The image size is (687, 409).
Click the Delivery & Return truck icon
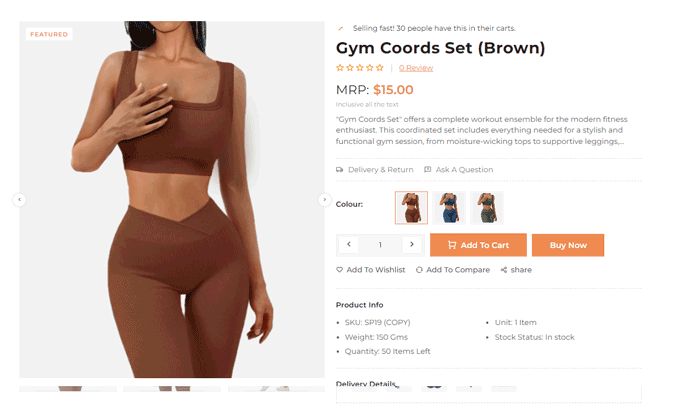pyautogui.click(x=340, y=170)
